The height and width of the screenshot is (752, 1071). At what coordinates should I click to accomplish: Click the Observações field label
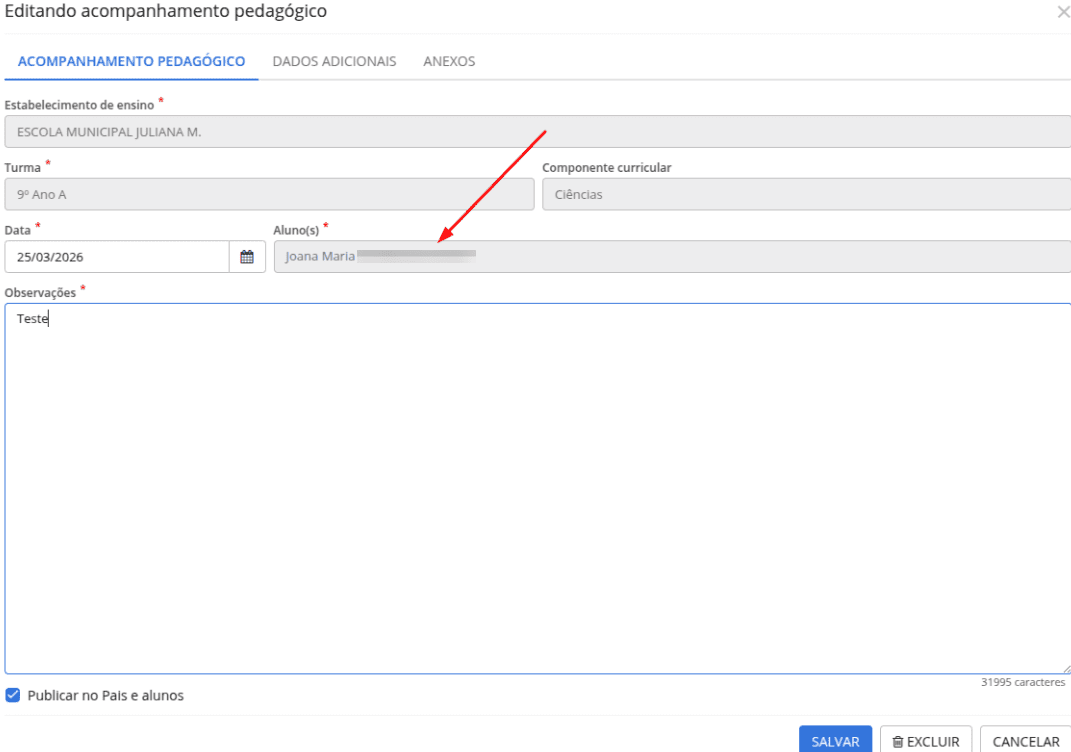pos(40,293)
